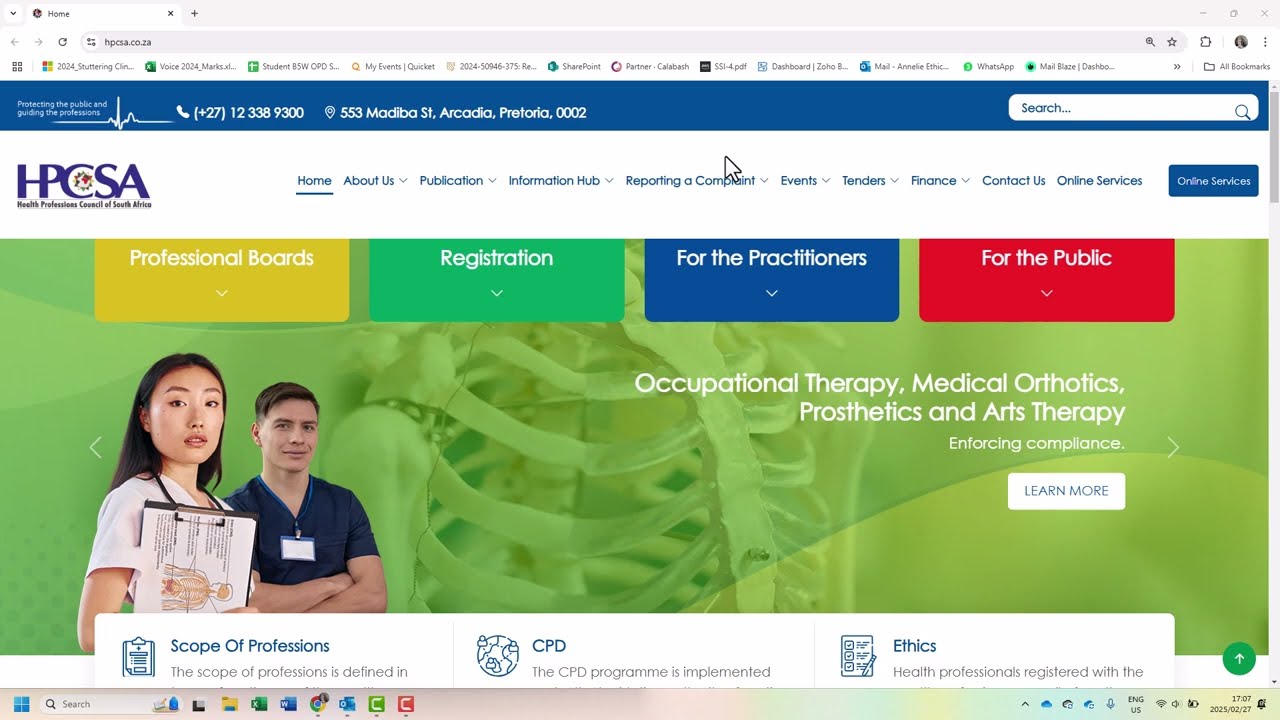Open the My Events | Quicket bookmark
The width and height of the screenshot is (1280, 720).
point(393,67)
